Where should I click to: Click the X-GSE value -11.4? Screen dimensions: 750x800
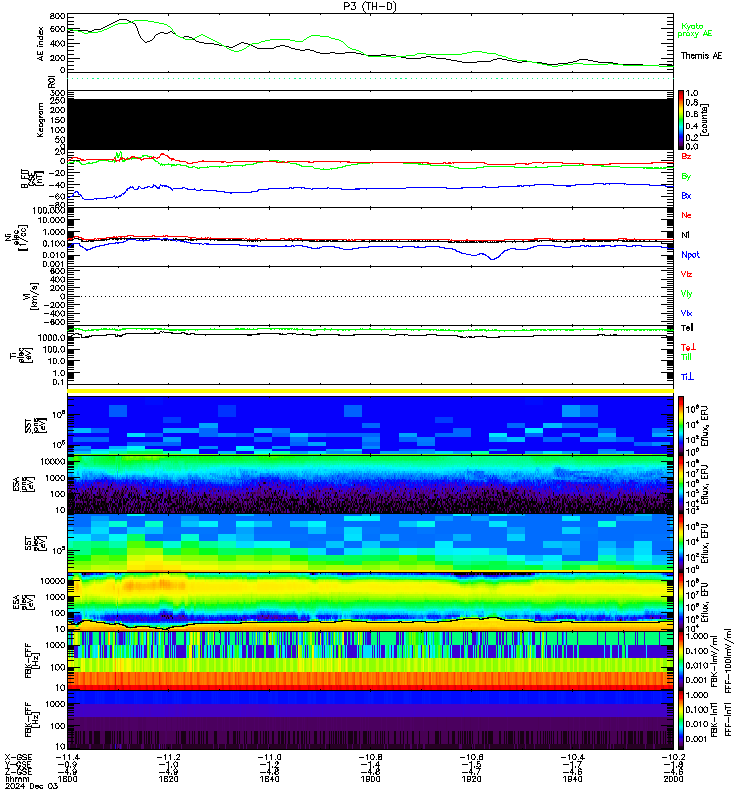[67, 757]
